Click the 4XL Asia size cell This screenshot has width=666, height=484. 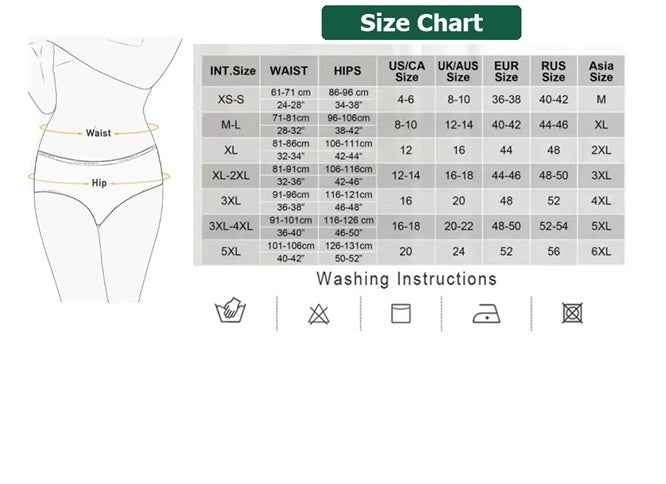click(x=601, y=201)
